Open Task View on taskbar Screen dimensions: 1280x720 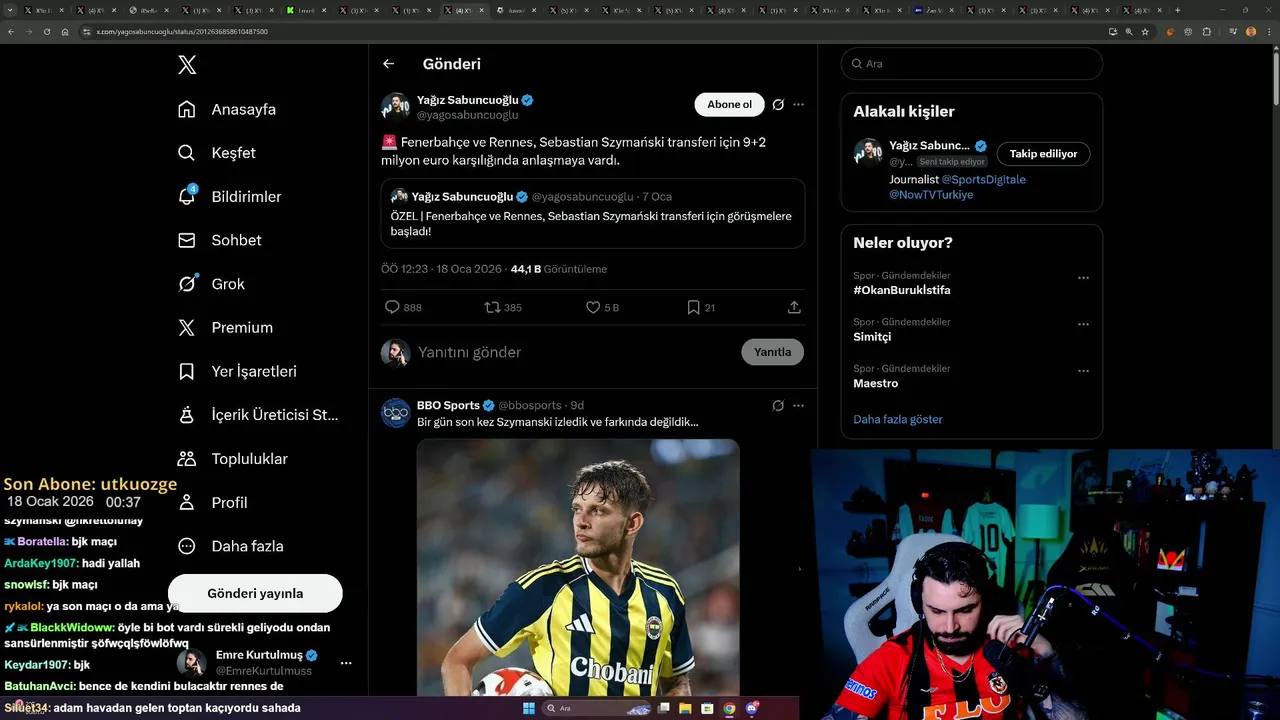(x=663, y=708)
